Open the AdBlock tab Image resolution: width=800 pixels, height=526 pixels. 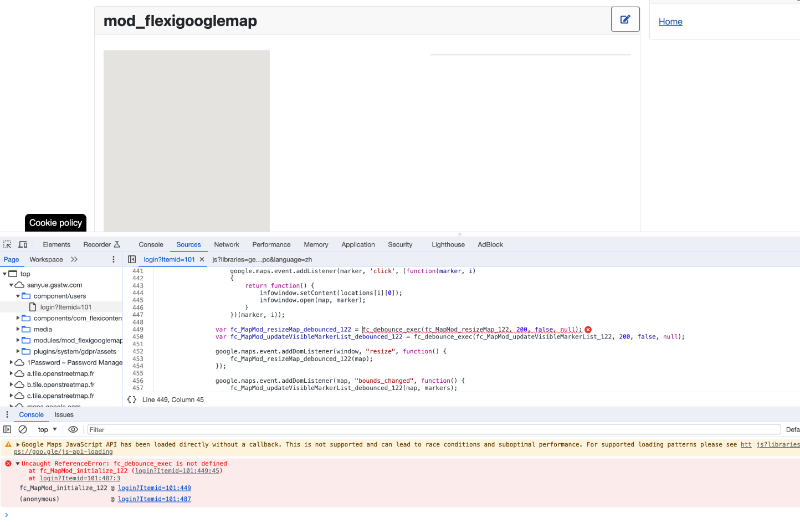pyautogui.click(x=490, y=244)
